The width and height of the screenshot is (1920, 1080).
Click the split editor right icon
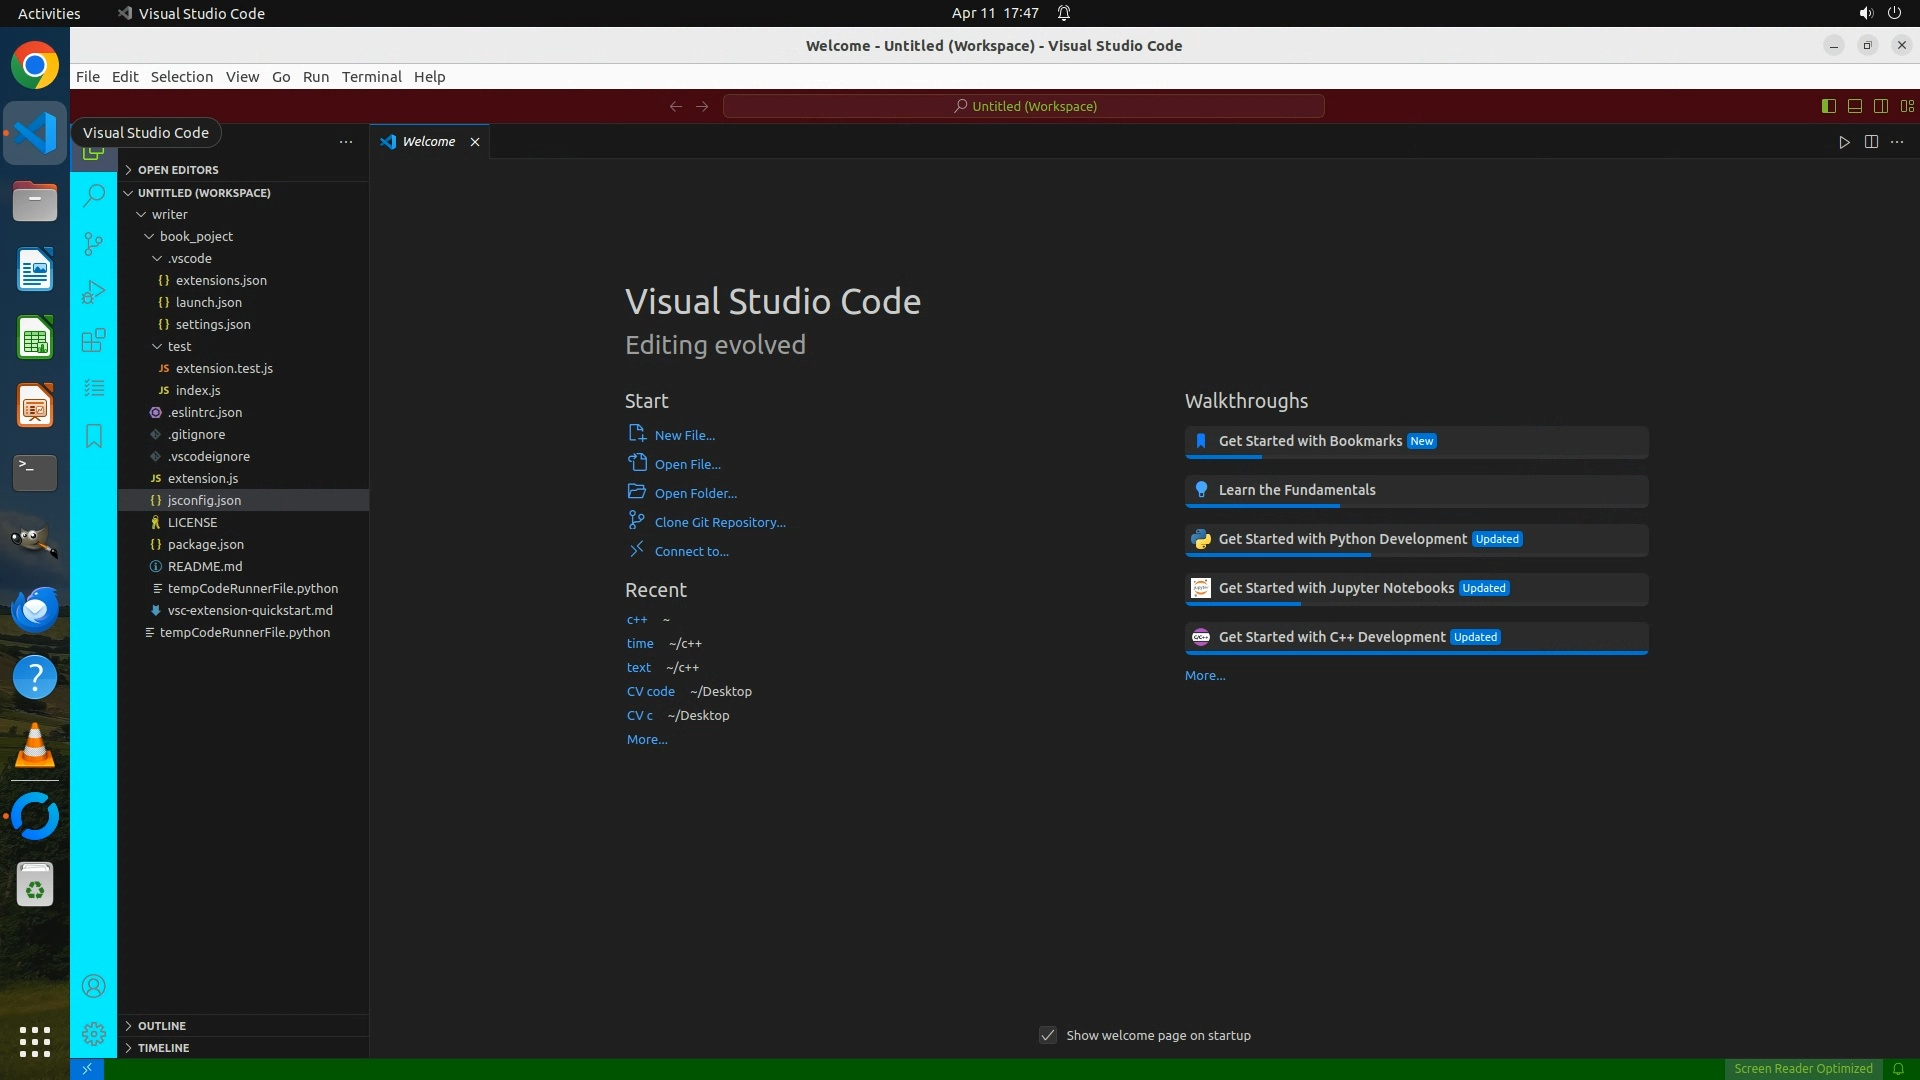pos(1871,142)
